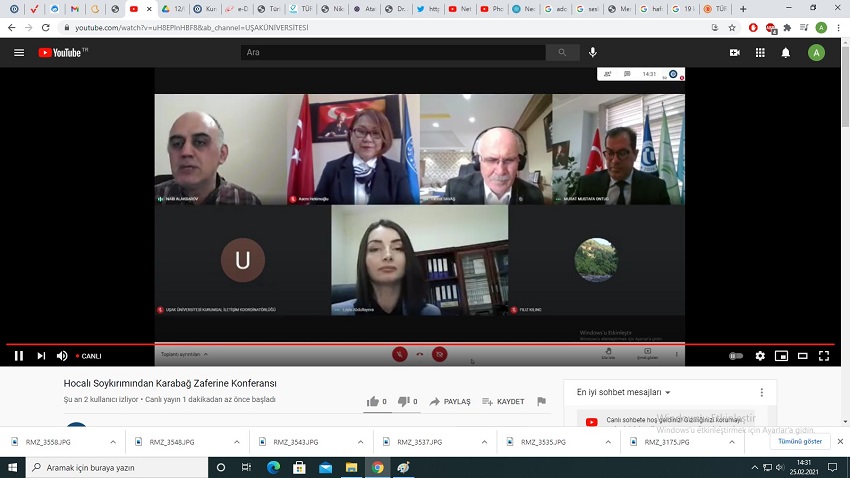Open the RMZ_3558.JPG download options chevron

click(x=113, y=441)
